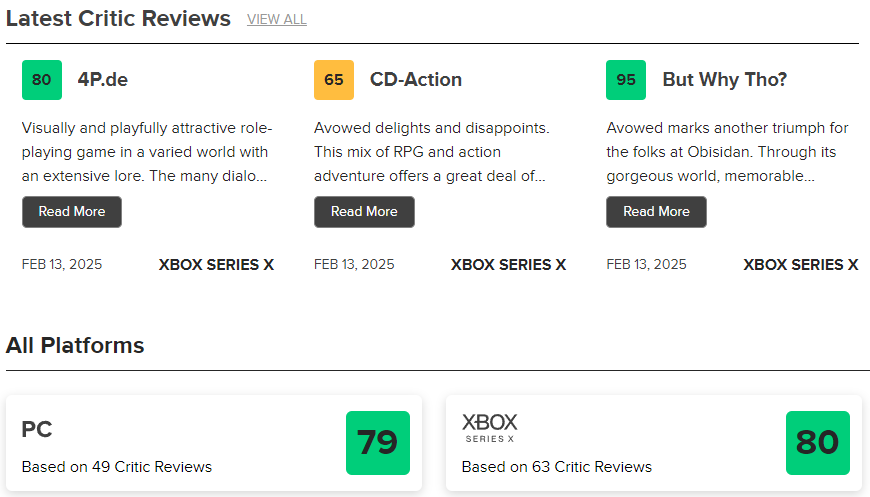870x497 pixels.
Task: Read More of the CD-Action review
Action: click(364, 211)
